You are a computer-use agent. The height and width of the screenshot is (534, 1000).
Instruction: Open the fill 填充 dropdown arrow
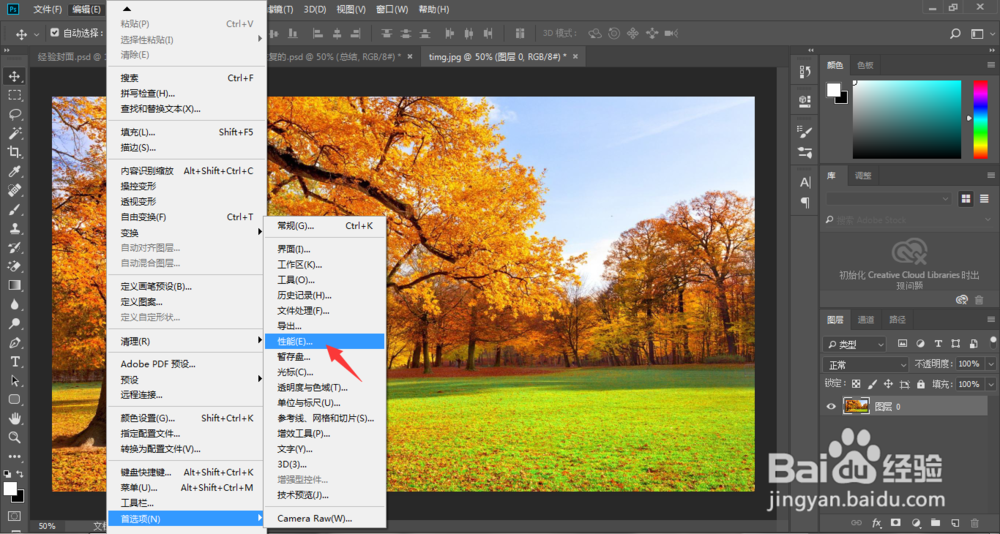pos(990,385)
